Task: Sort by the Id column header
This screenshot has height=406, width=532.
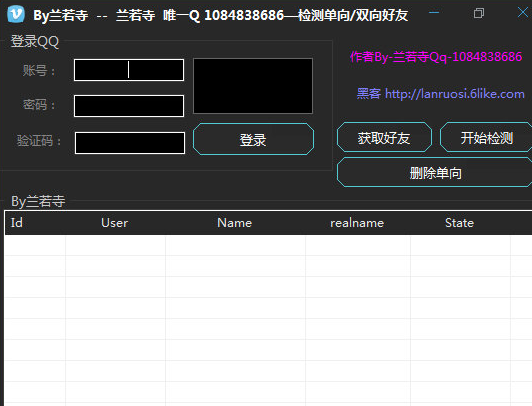Action: [17, 223]
